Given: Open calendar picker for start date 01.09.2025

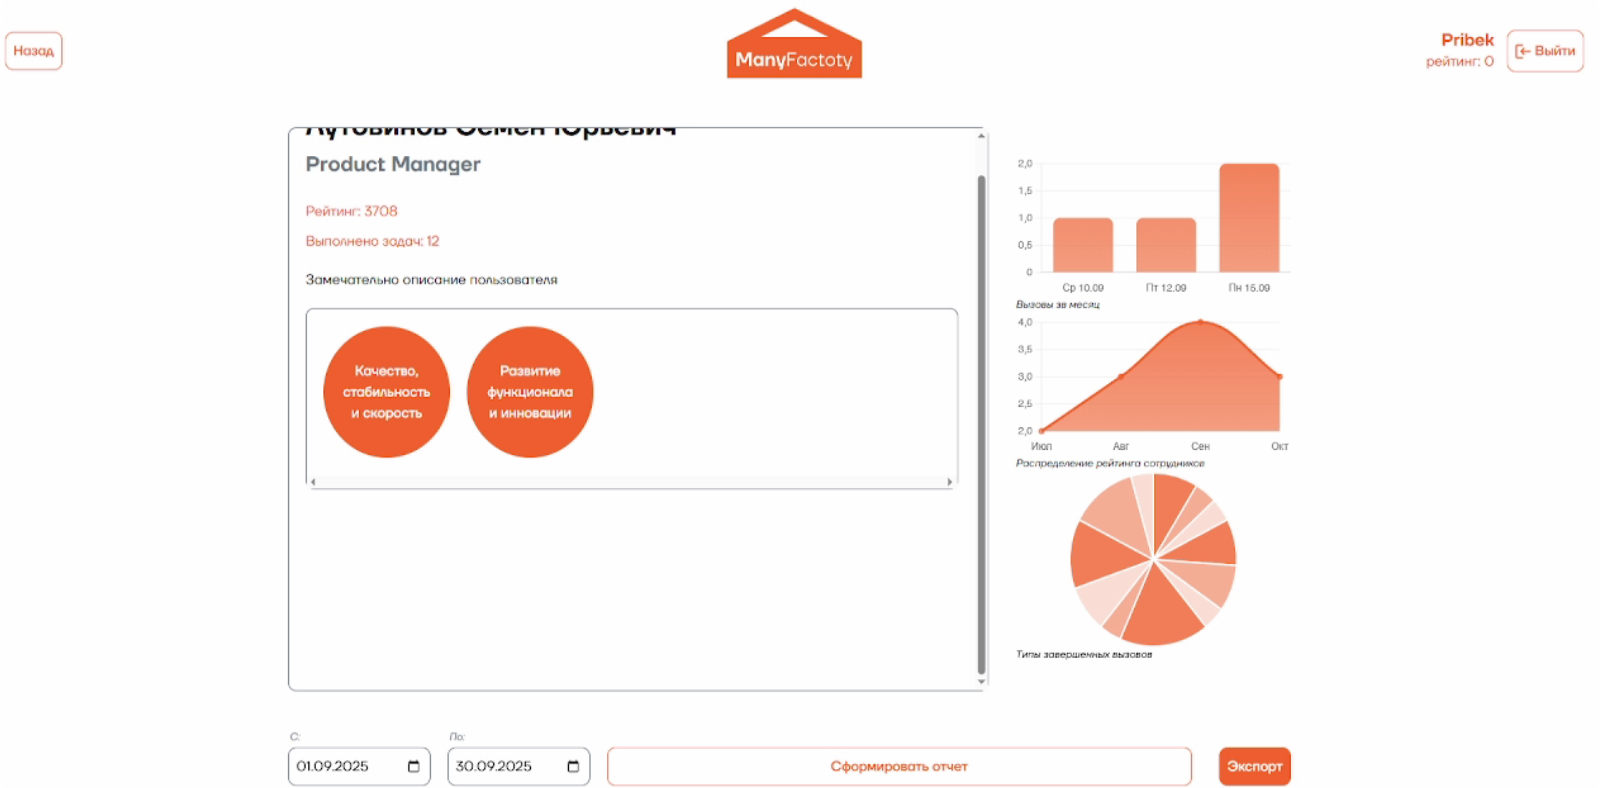Looking at the screenshot, I should coord(413,767).
